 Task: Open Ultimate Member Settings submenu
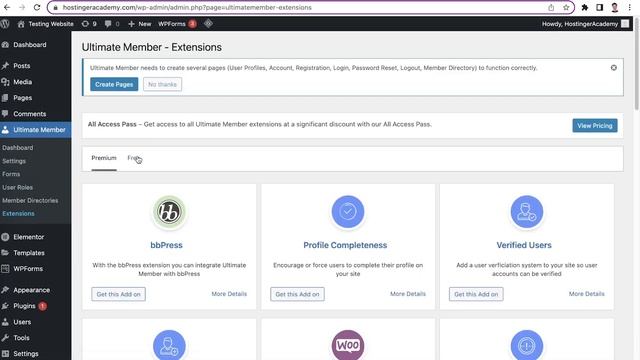point(14,161)
